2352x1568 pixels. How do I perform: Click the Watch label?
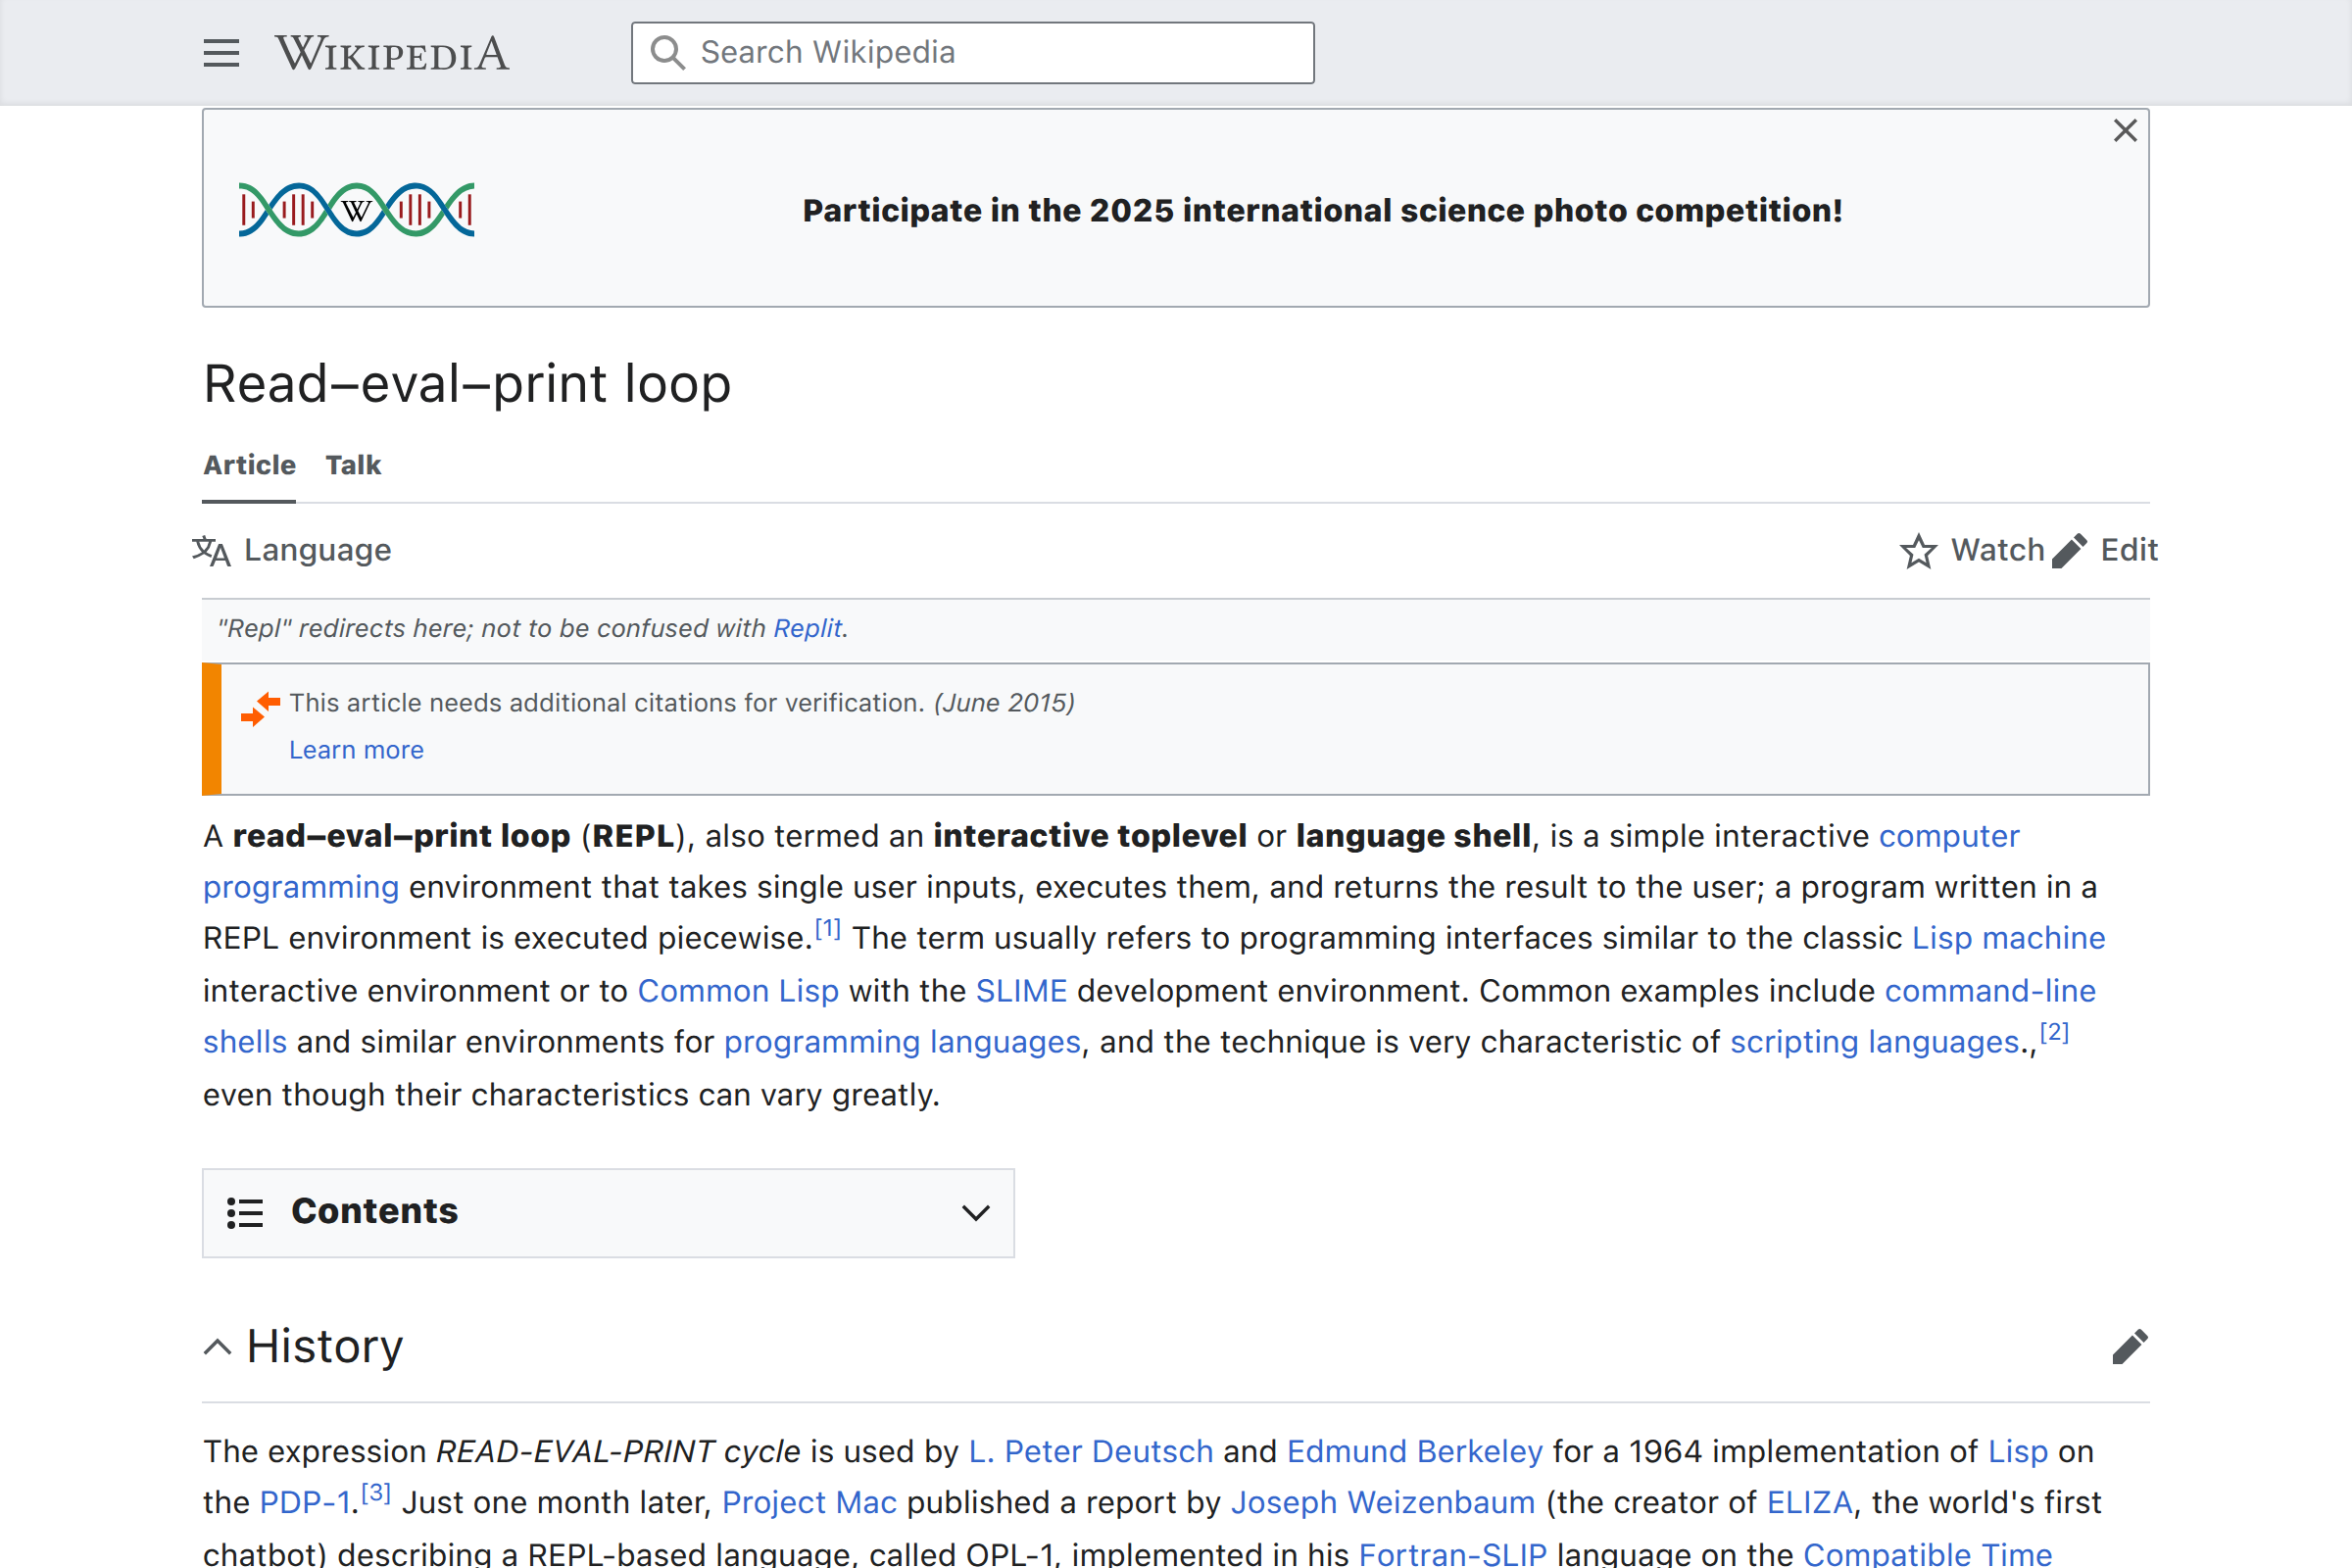tap(1997, 550)
